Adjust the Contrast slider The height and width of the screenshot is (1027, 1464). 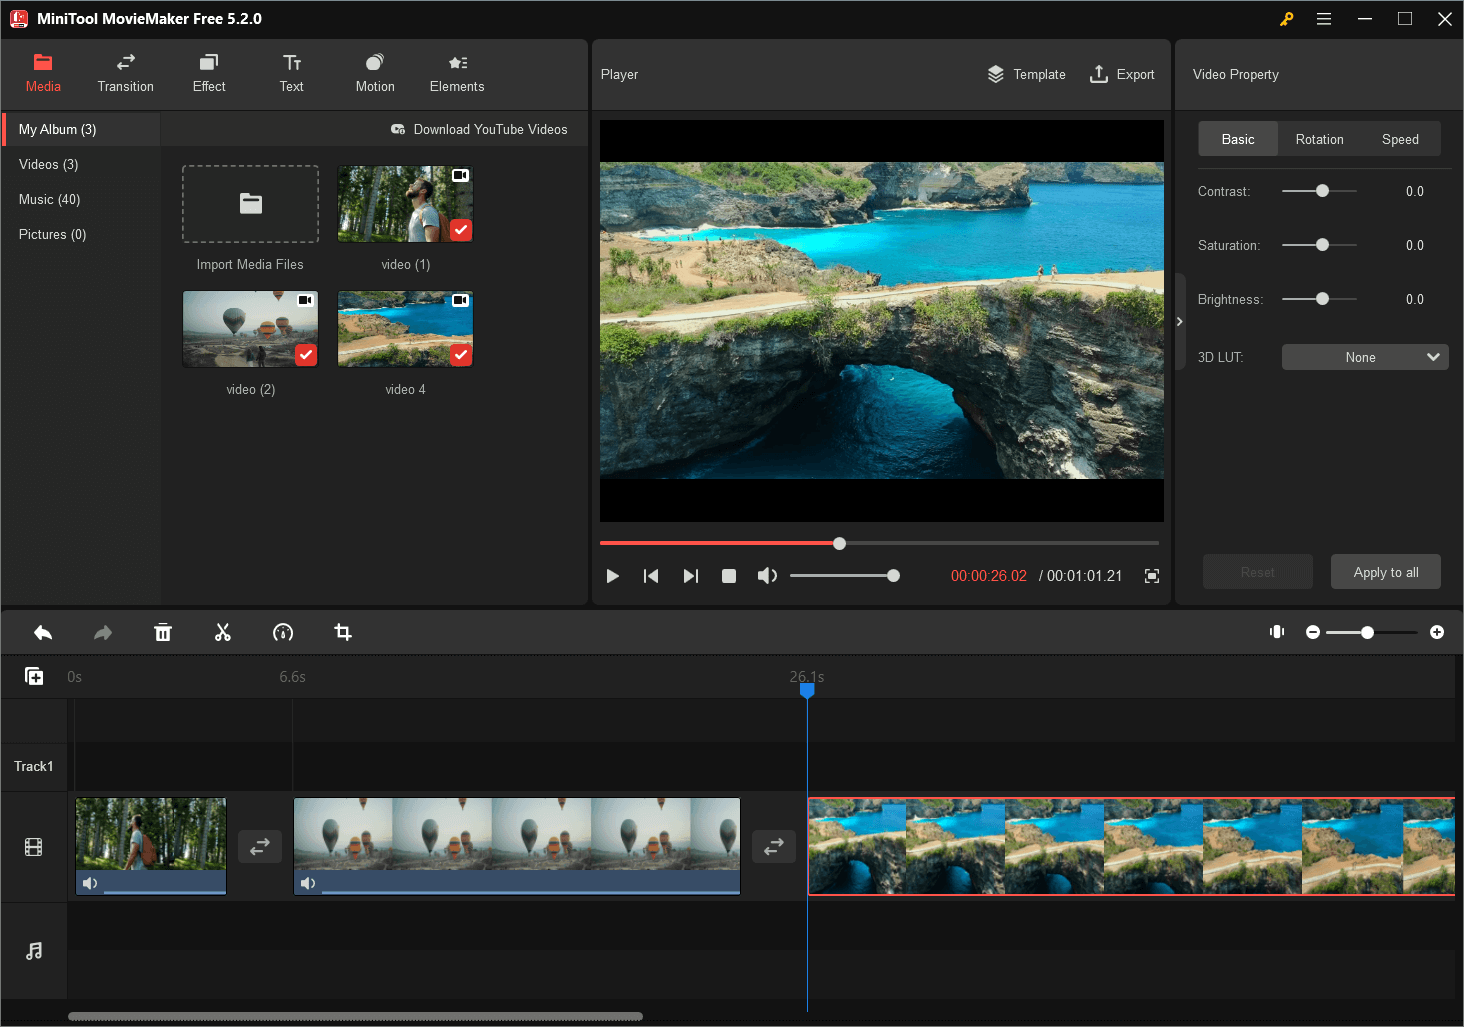pyautogui.click(x=1320, y=191)
